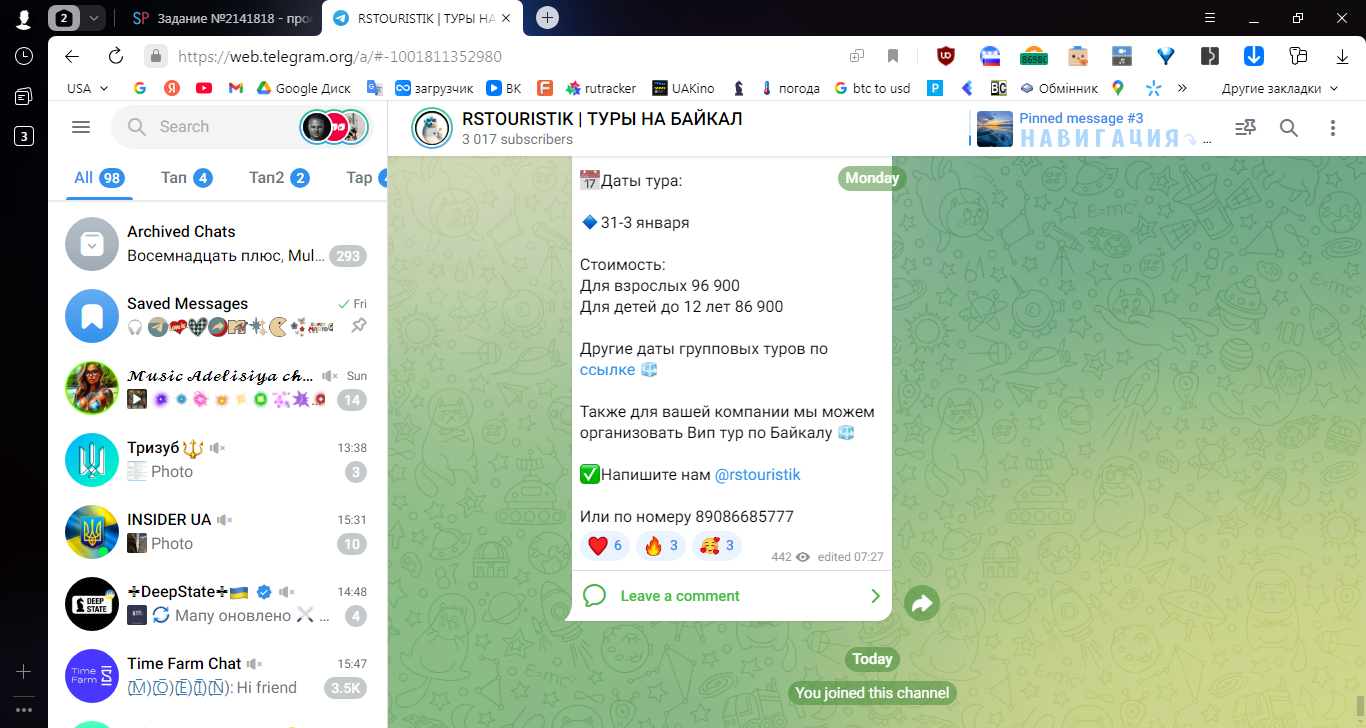Open the INSIDER UA chat

point(217,532)
